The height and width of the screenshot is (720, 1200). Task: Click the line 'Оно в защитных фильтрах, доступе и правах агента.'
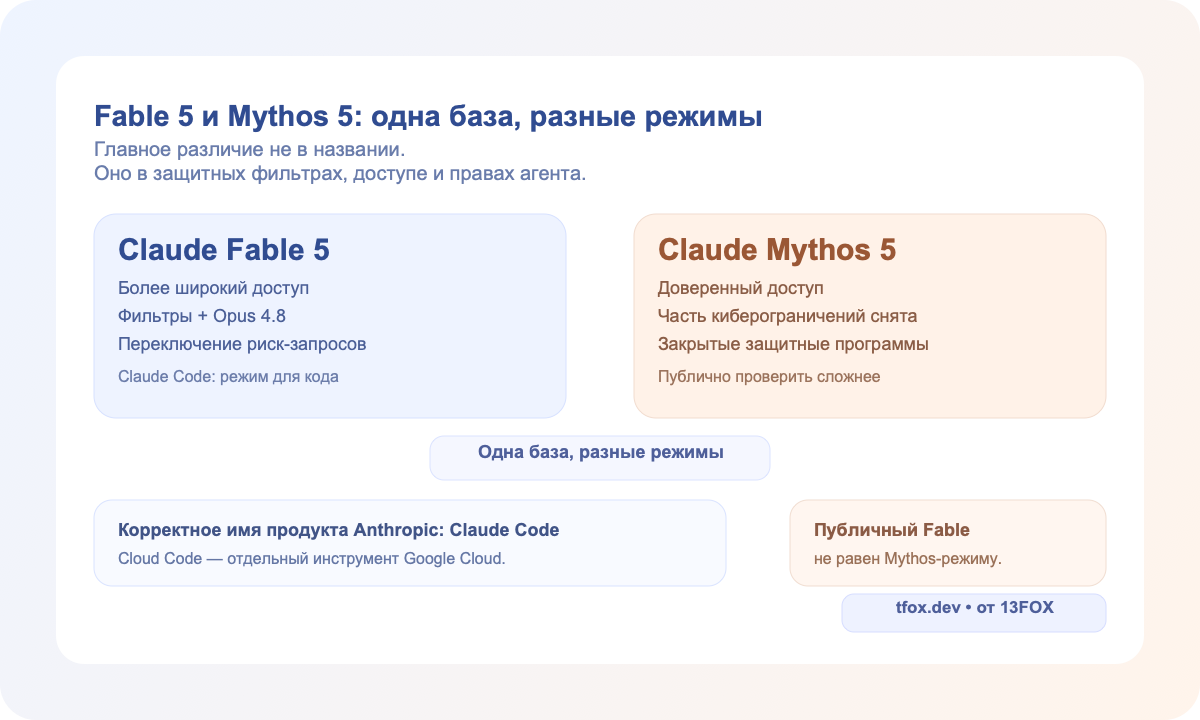339,174
